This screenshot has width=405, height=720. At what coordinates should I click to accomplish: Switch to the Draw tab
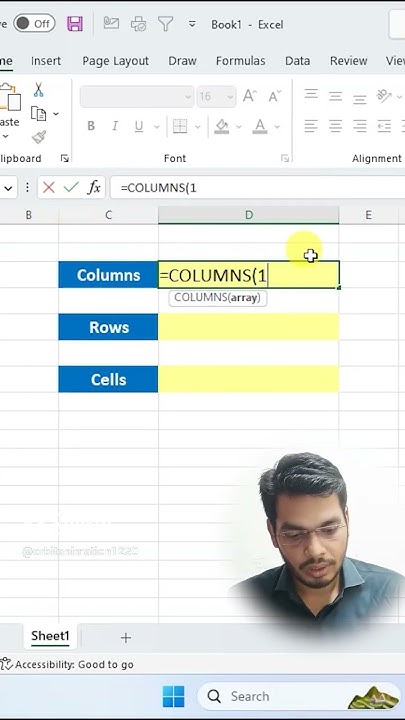coord(182,61)
